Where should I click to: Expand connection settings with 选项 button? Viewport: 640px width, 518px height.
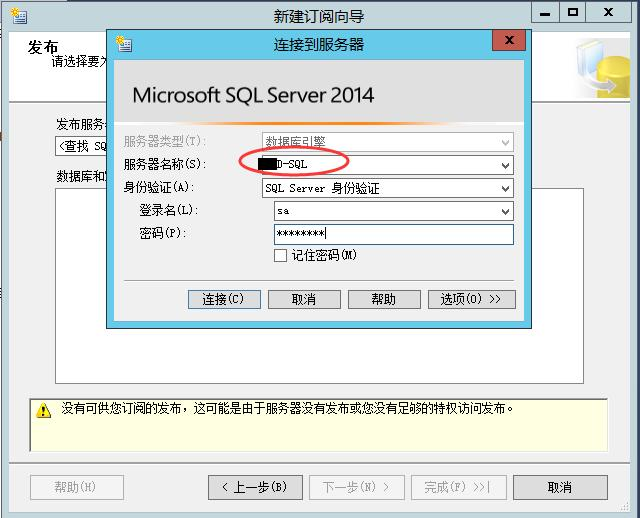click(471, 299)
